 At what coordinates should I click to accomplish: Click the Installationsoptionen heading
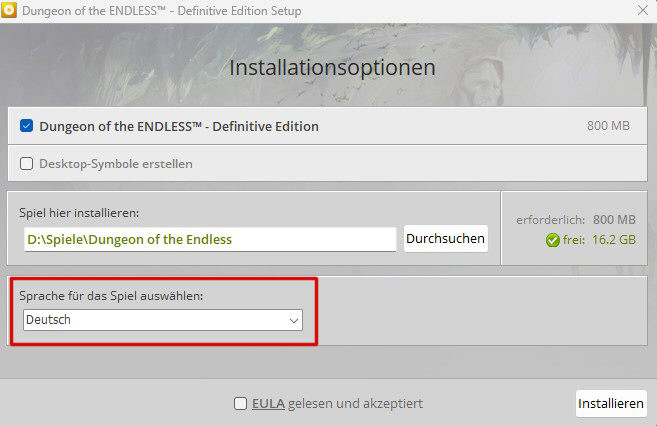(332, 68)
